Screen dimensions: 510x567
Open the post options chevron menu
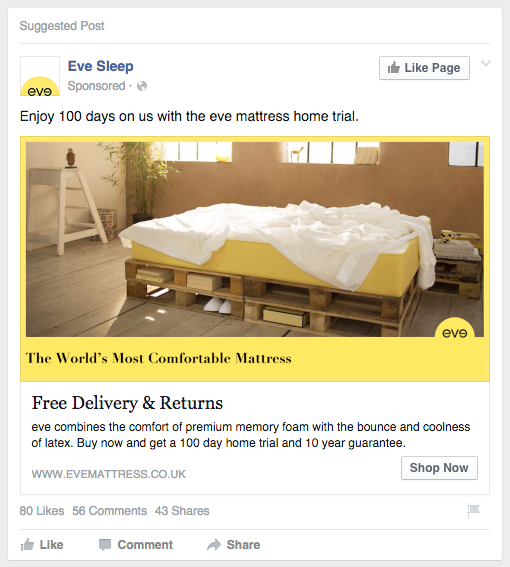pyautogui.click(x=486, y=64)
